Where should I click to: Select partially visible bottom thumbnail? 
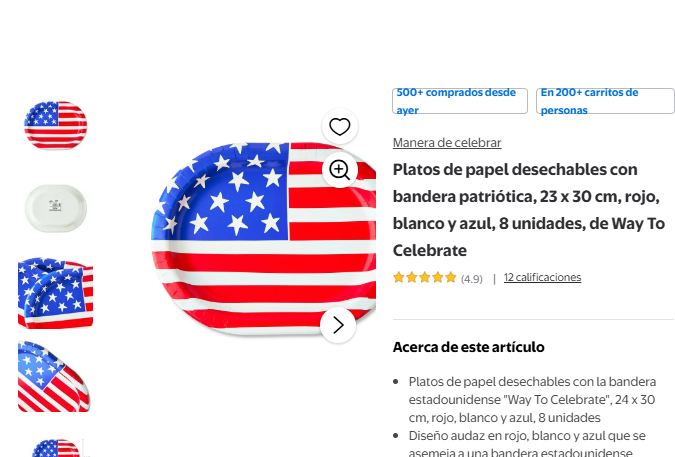(58, 448)
